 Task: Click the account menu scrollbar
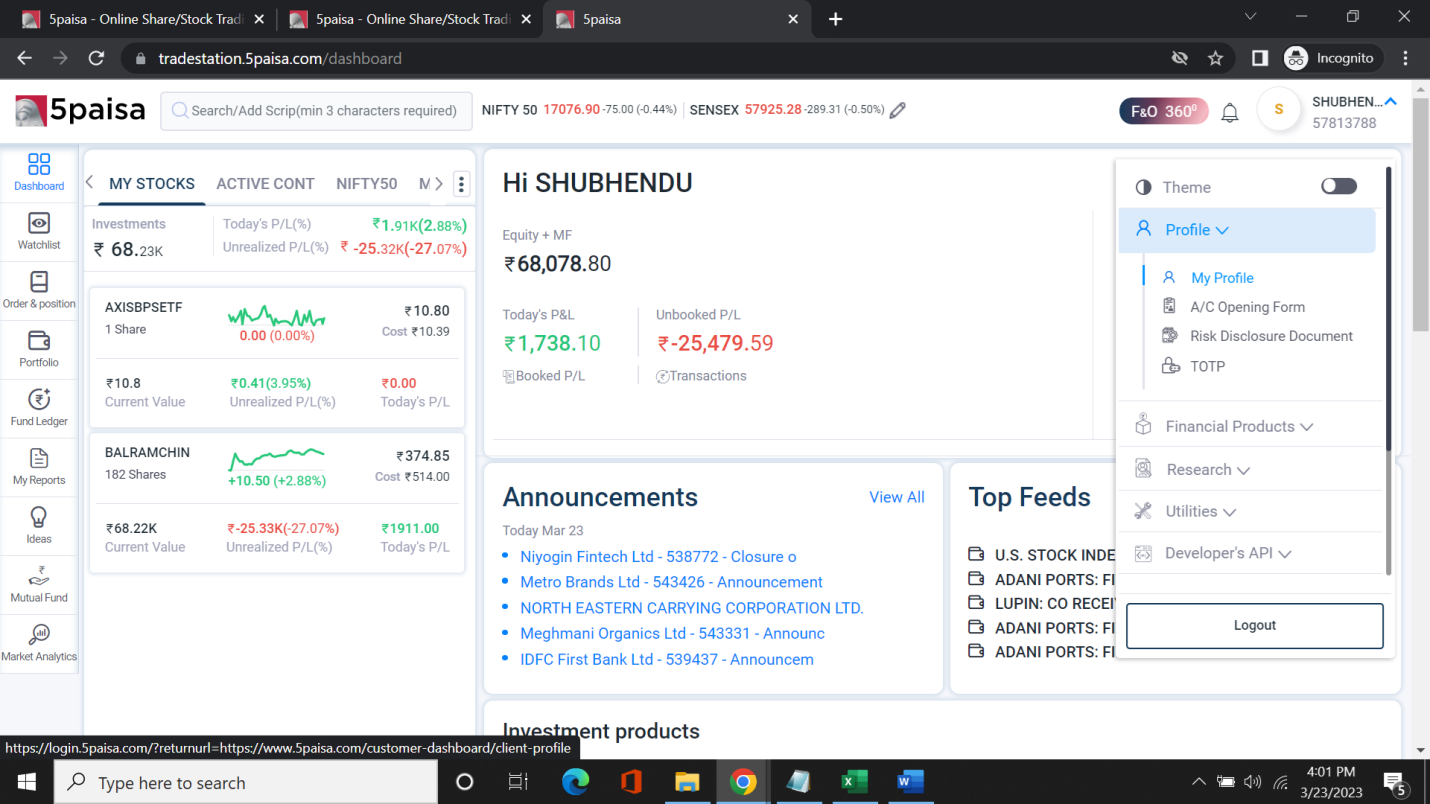tap(1388, 308)
